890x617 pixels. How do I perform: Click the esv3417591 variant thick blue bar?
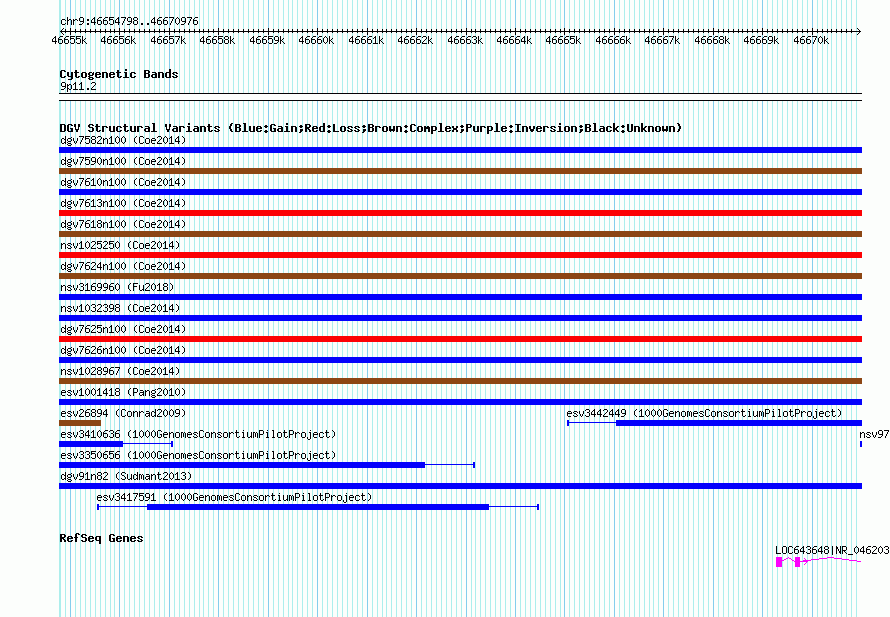click(x=318, y=507)
